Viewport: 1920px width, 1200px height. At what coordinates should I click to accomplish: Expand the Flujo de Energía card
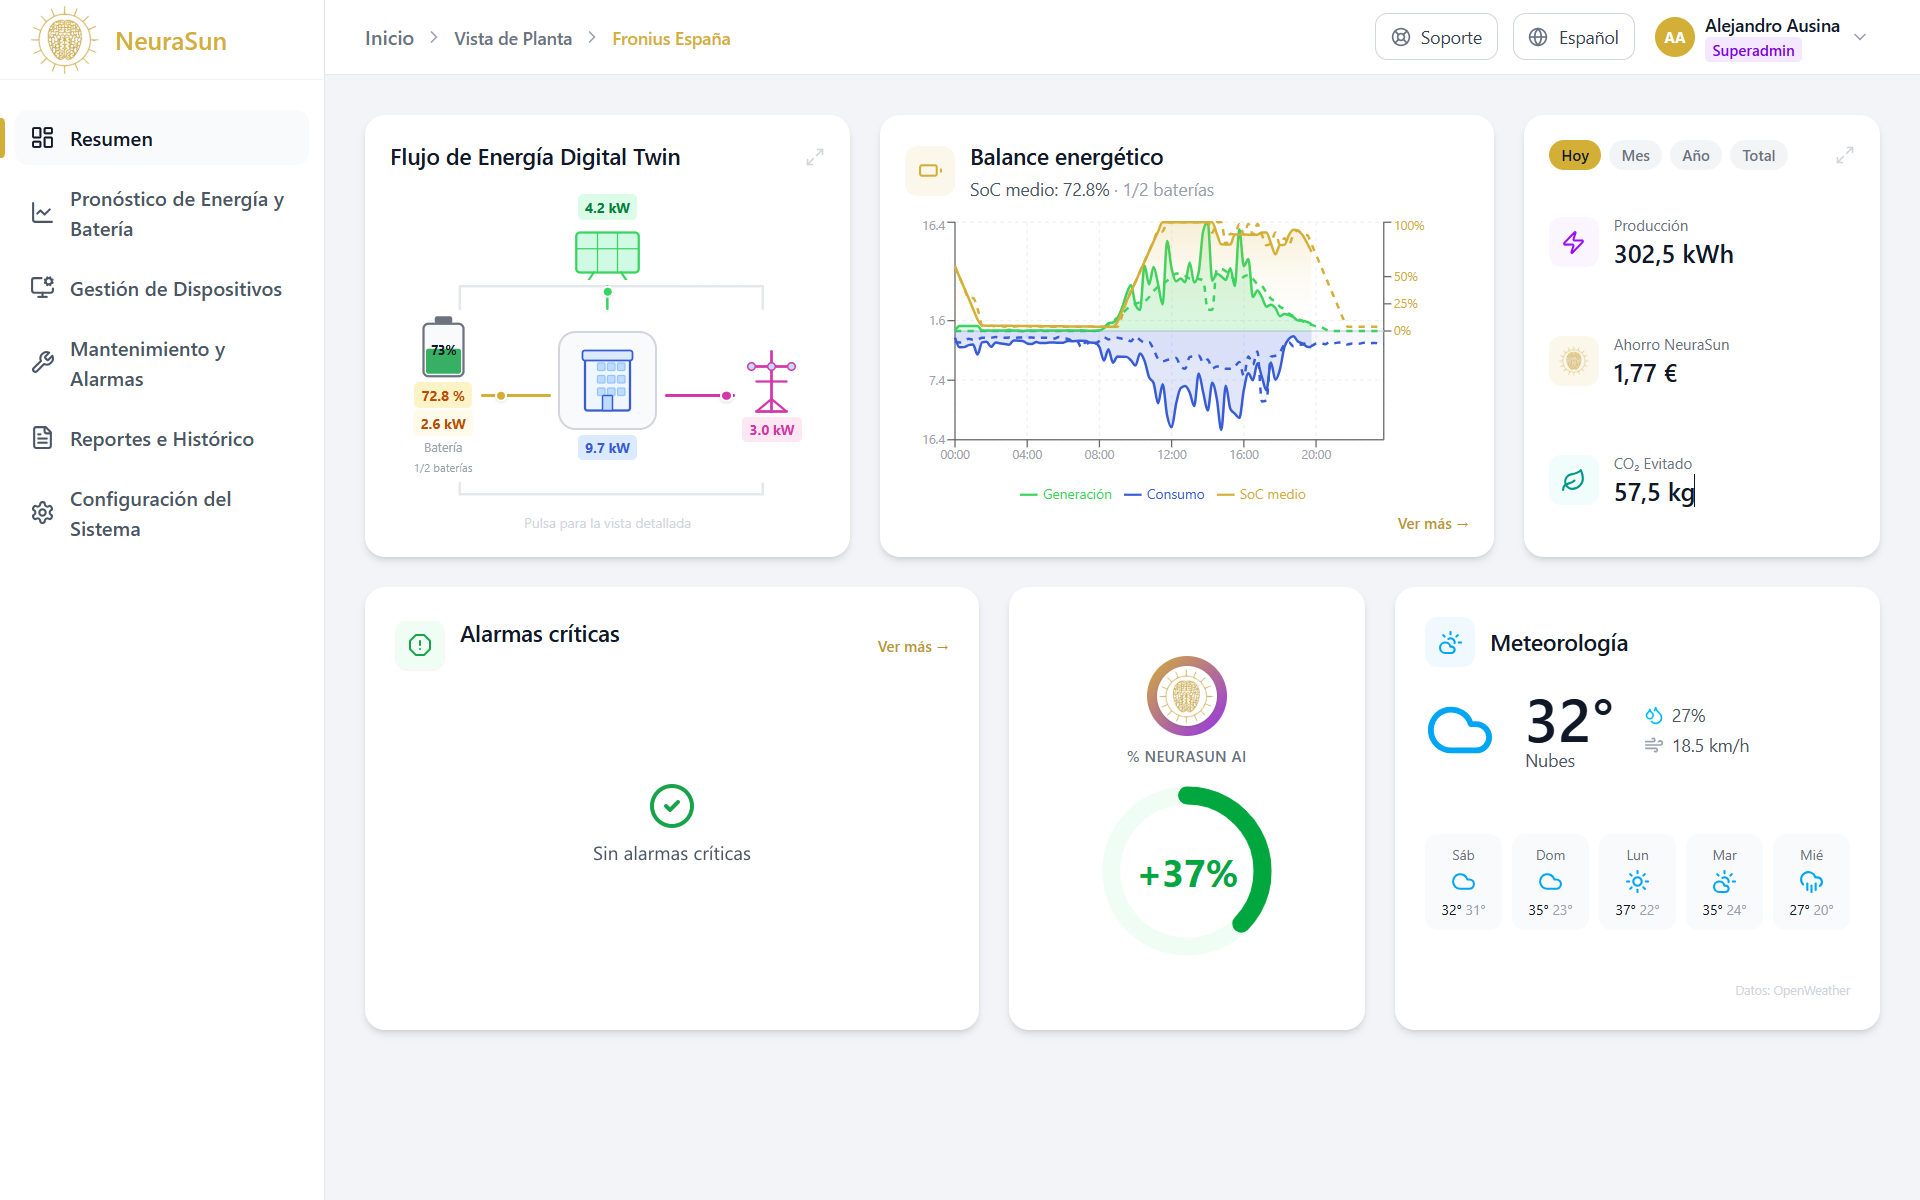point(815,157)
